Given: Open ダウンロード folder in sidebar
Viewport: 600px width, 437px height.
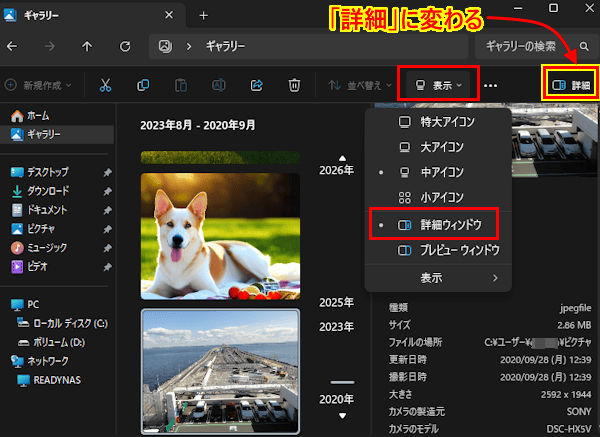Looking at the screenshot, I should click(x=41, y=191).
